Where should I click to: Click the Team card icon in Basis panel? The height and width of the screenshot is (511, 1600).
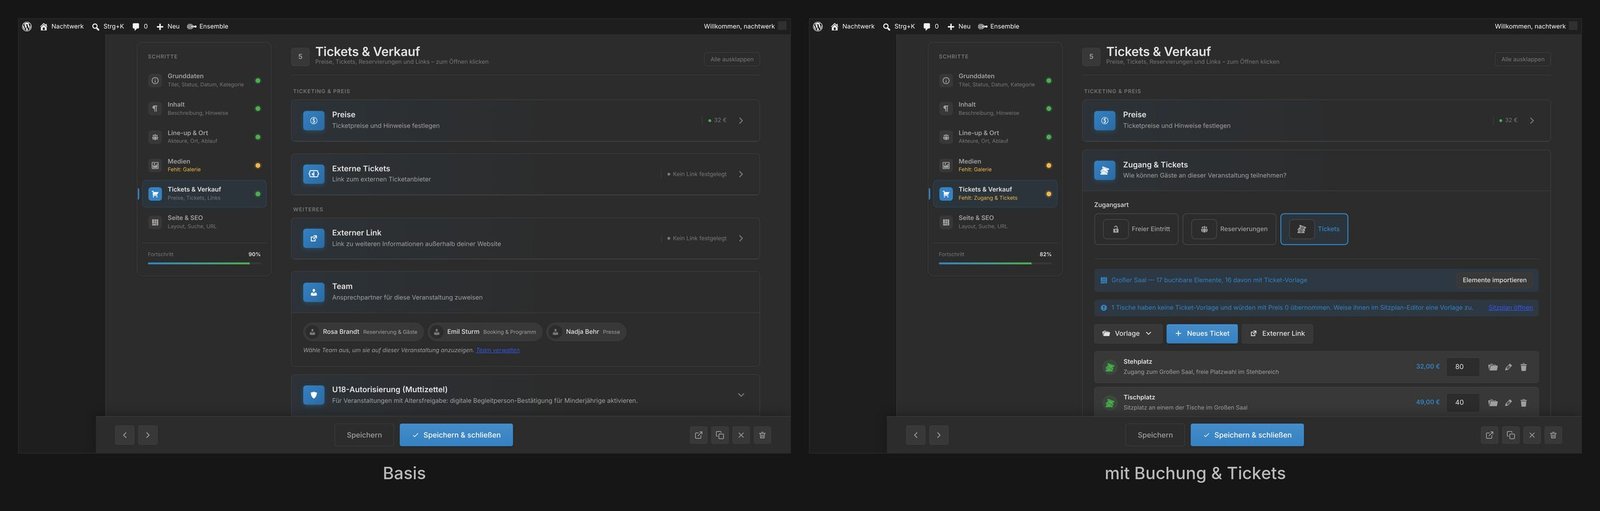[314, 292]
